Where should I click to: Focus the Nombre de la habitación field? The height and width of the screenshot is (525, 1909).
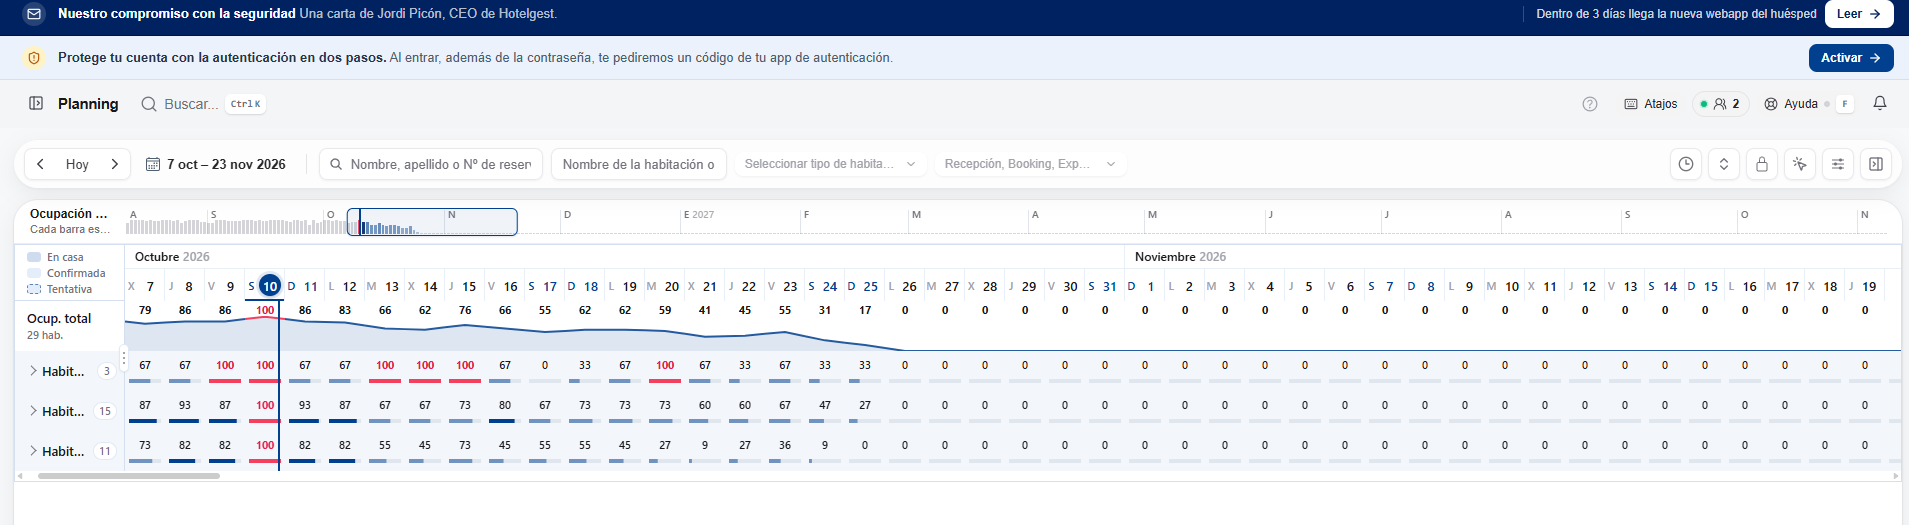[x=638, y=164]
